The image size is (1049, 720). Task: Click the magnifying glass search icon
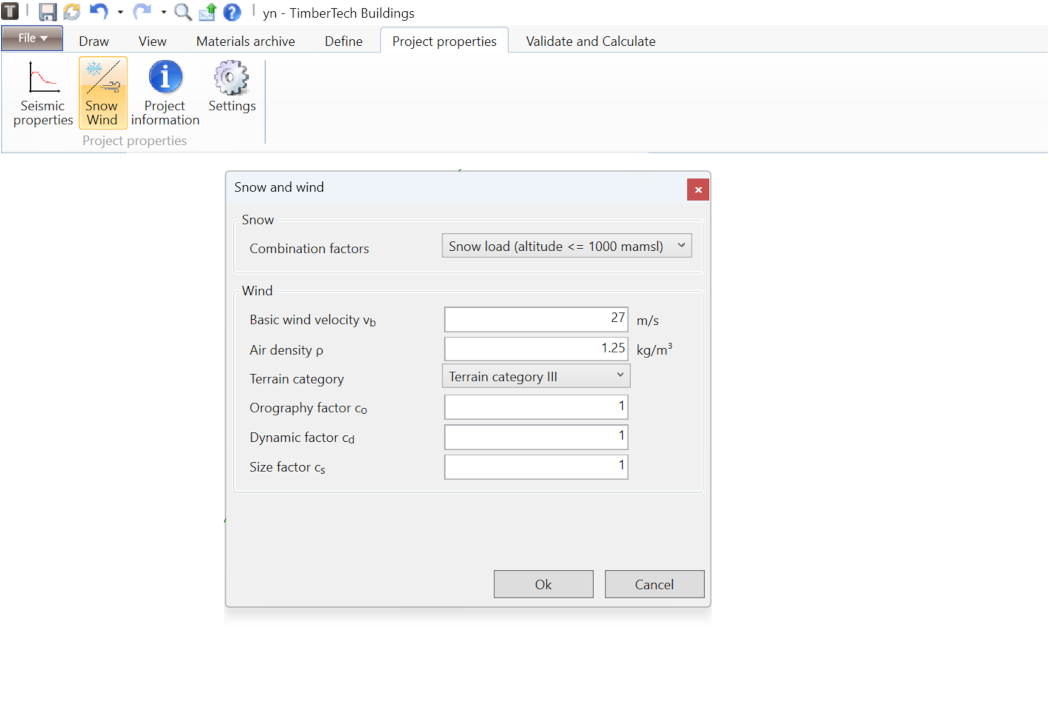click(x=183, y=12)
